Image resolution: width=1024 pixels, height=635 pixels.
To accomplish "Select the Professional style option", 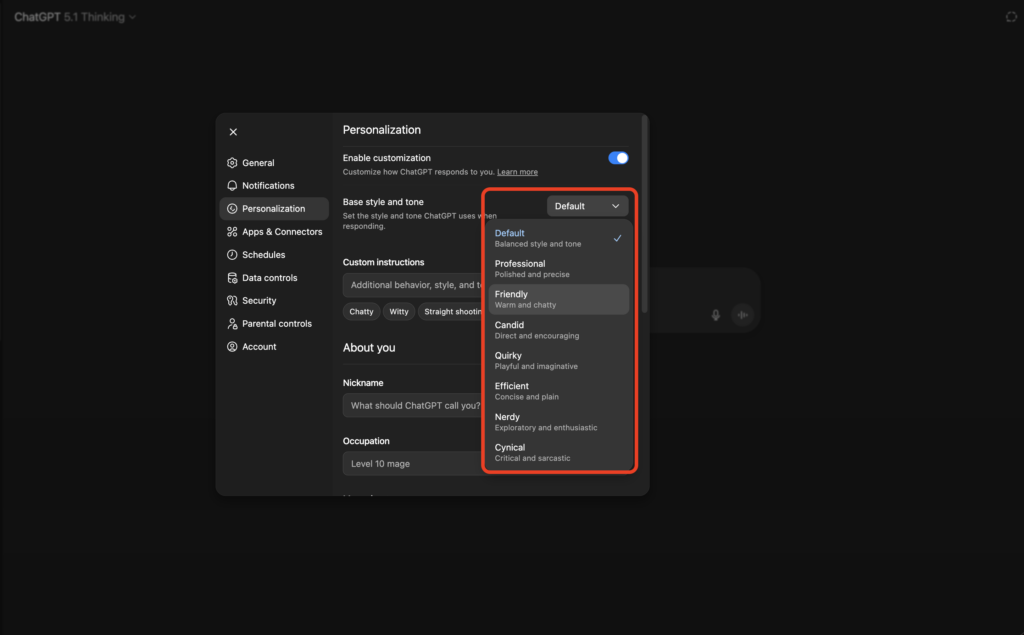I will coord(558,268).
